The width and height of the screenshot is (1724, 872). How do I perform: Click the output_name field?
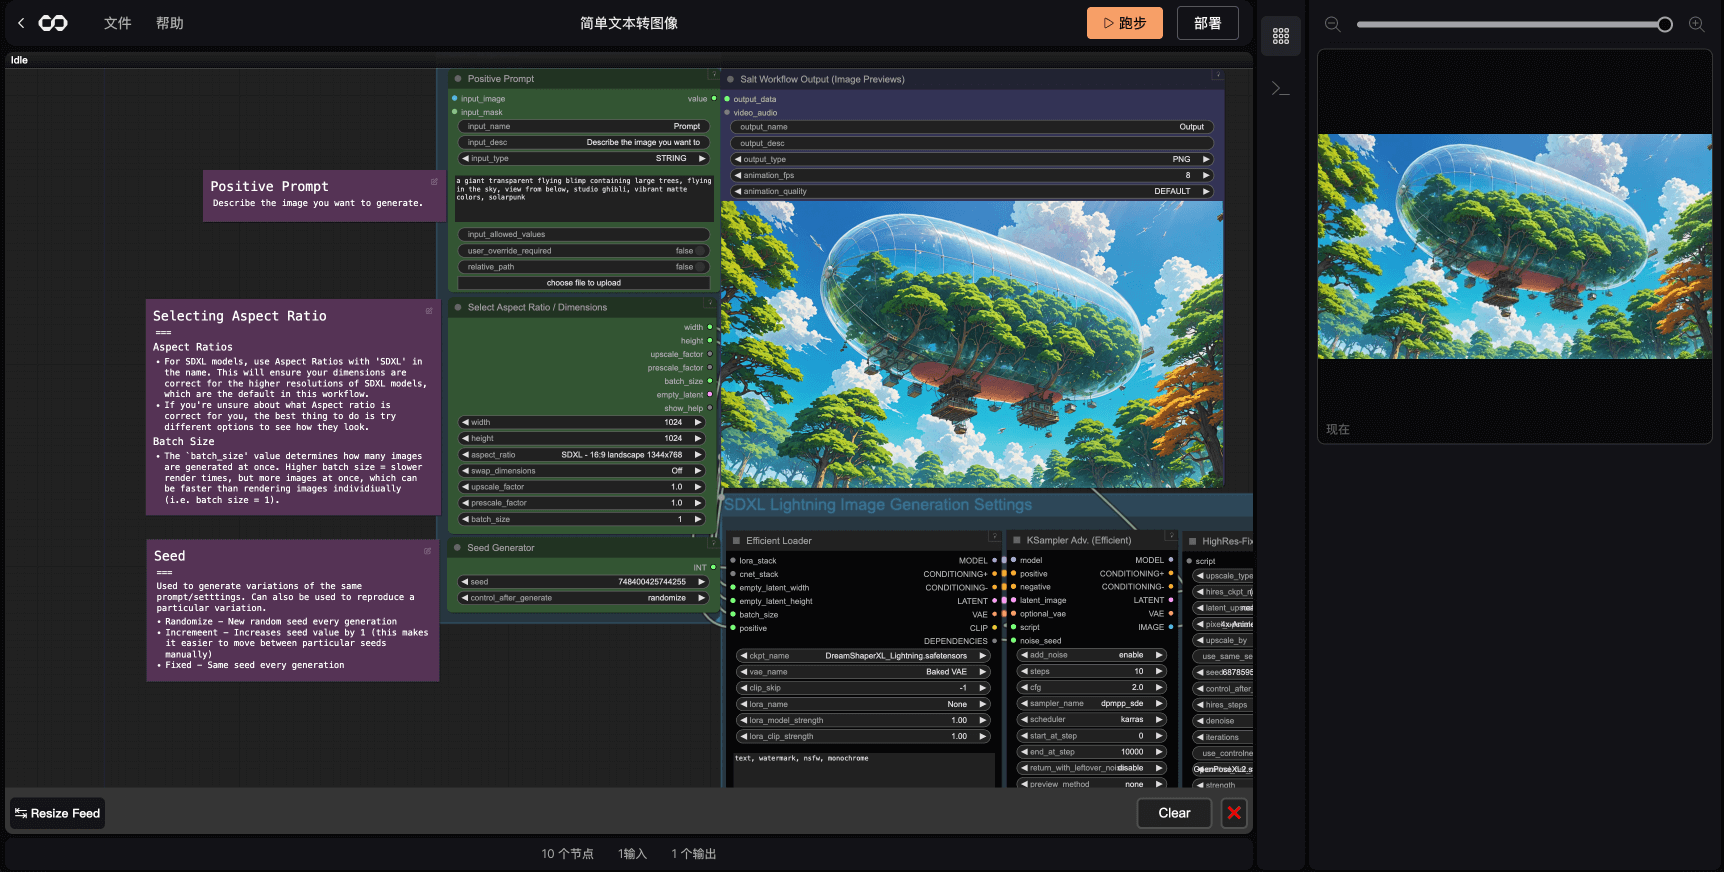click(x=973, y=127)
